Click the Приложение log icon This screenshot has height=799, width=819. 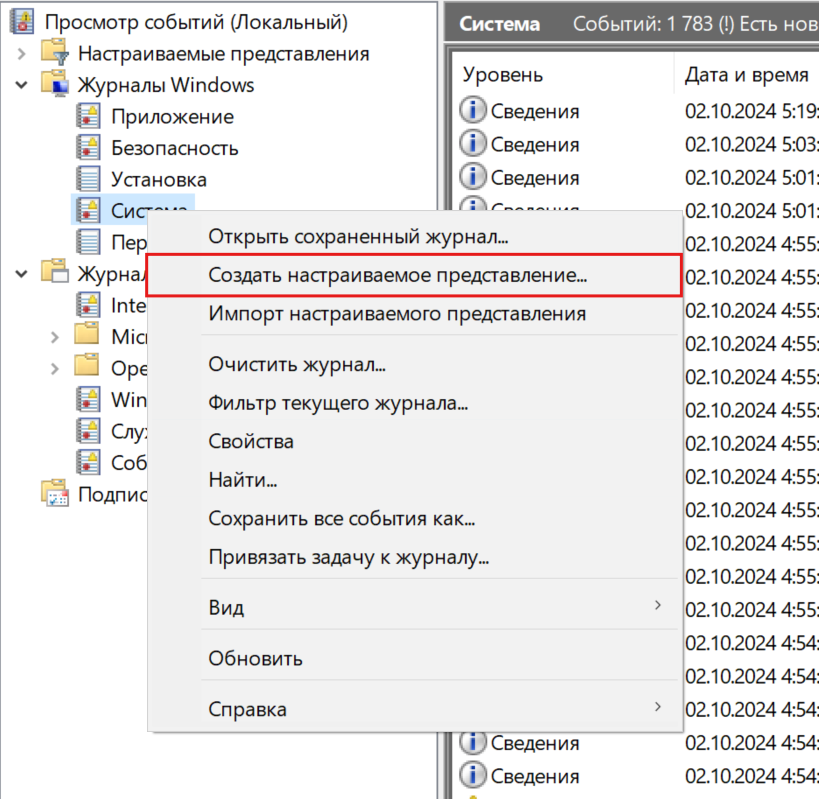point(89,117)
